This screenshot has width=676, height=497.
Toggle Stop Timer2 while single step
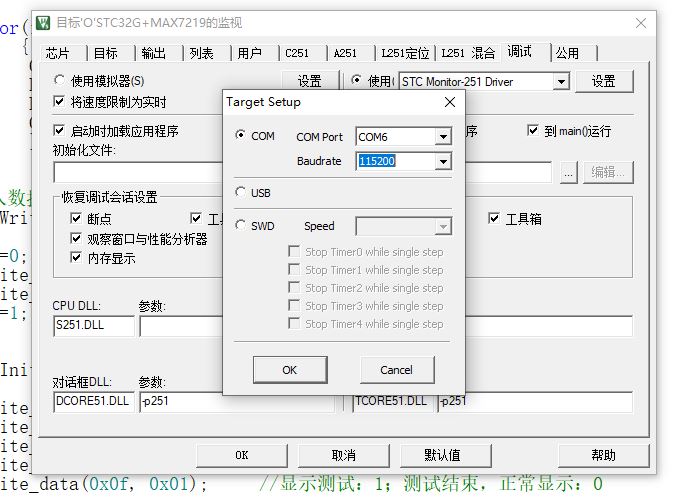coord(294,288)
